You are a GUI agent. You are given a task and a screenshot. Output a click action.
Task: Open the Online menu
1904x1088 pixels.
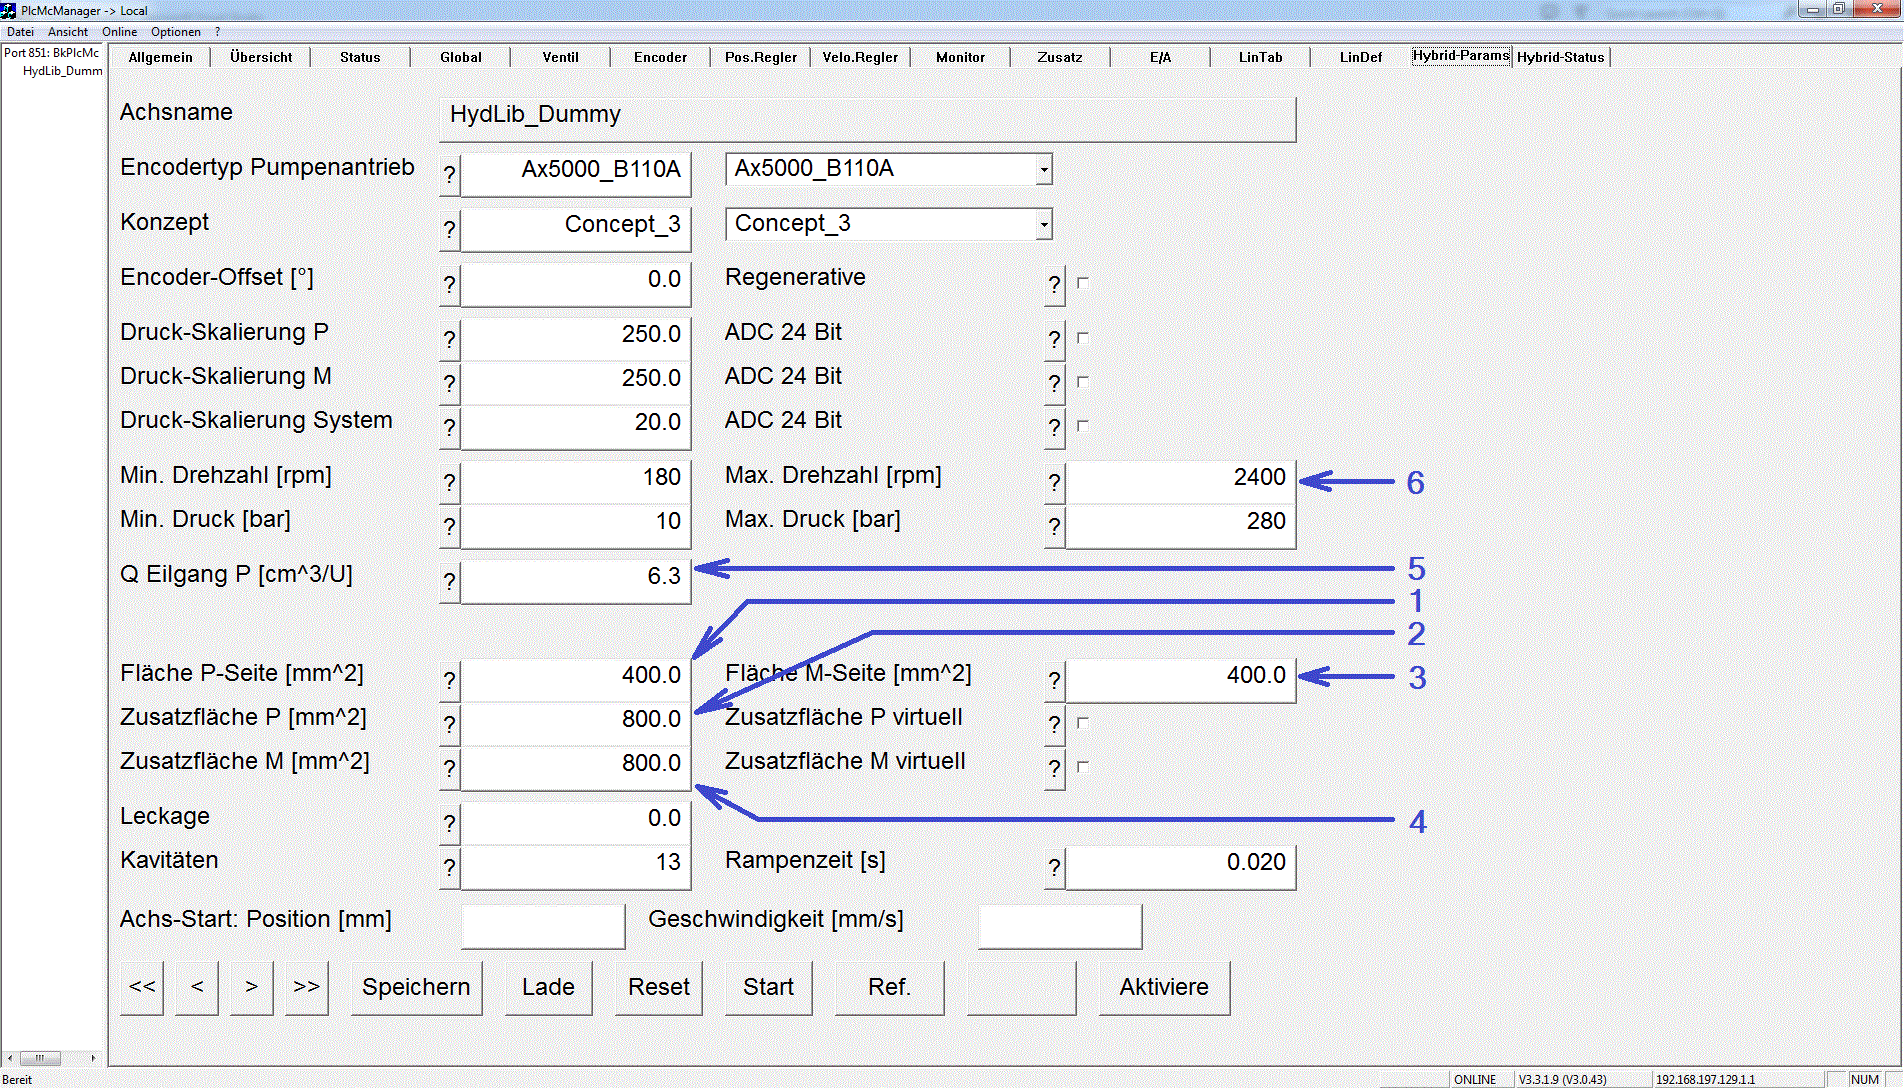click(119, 32)
